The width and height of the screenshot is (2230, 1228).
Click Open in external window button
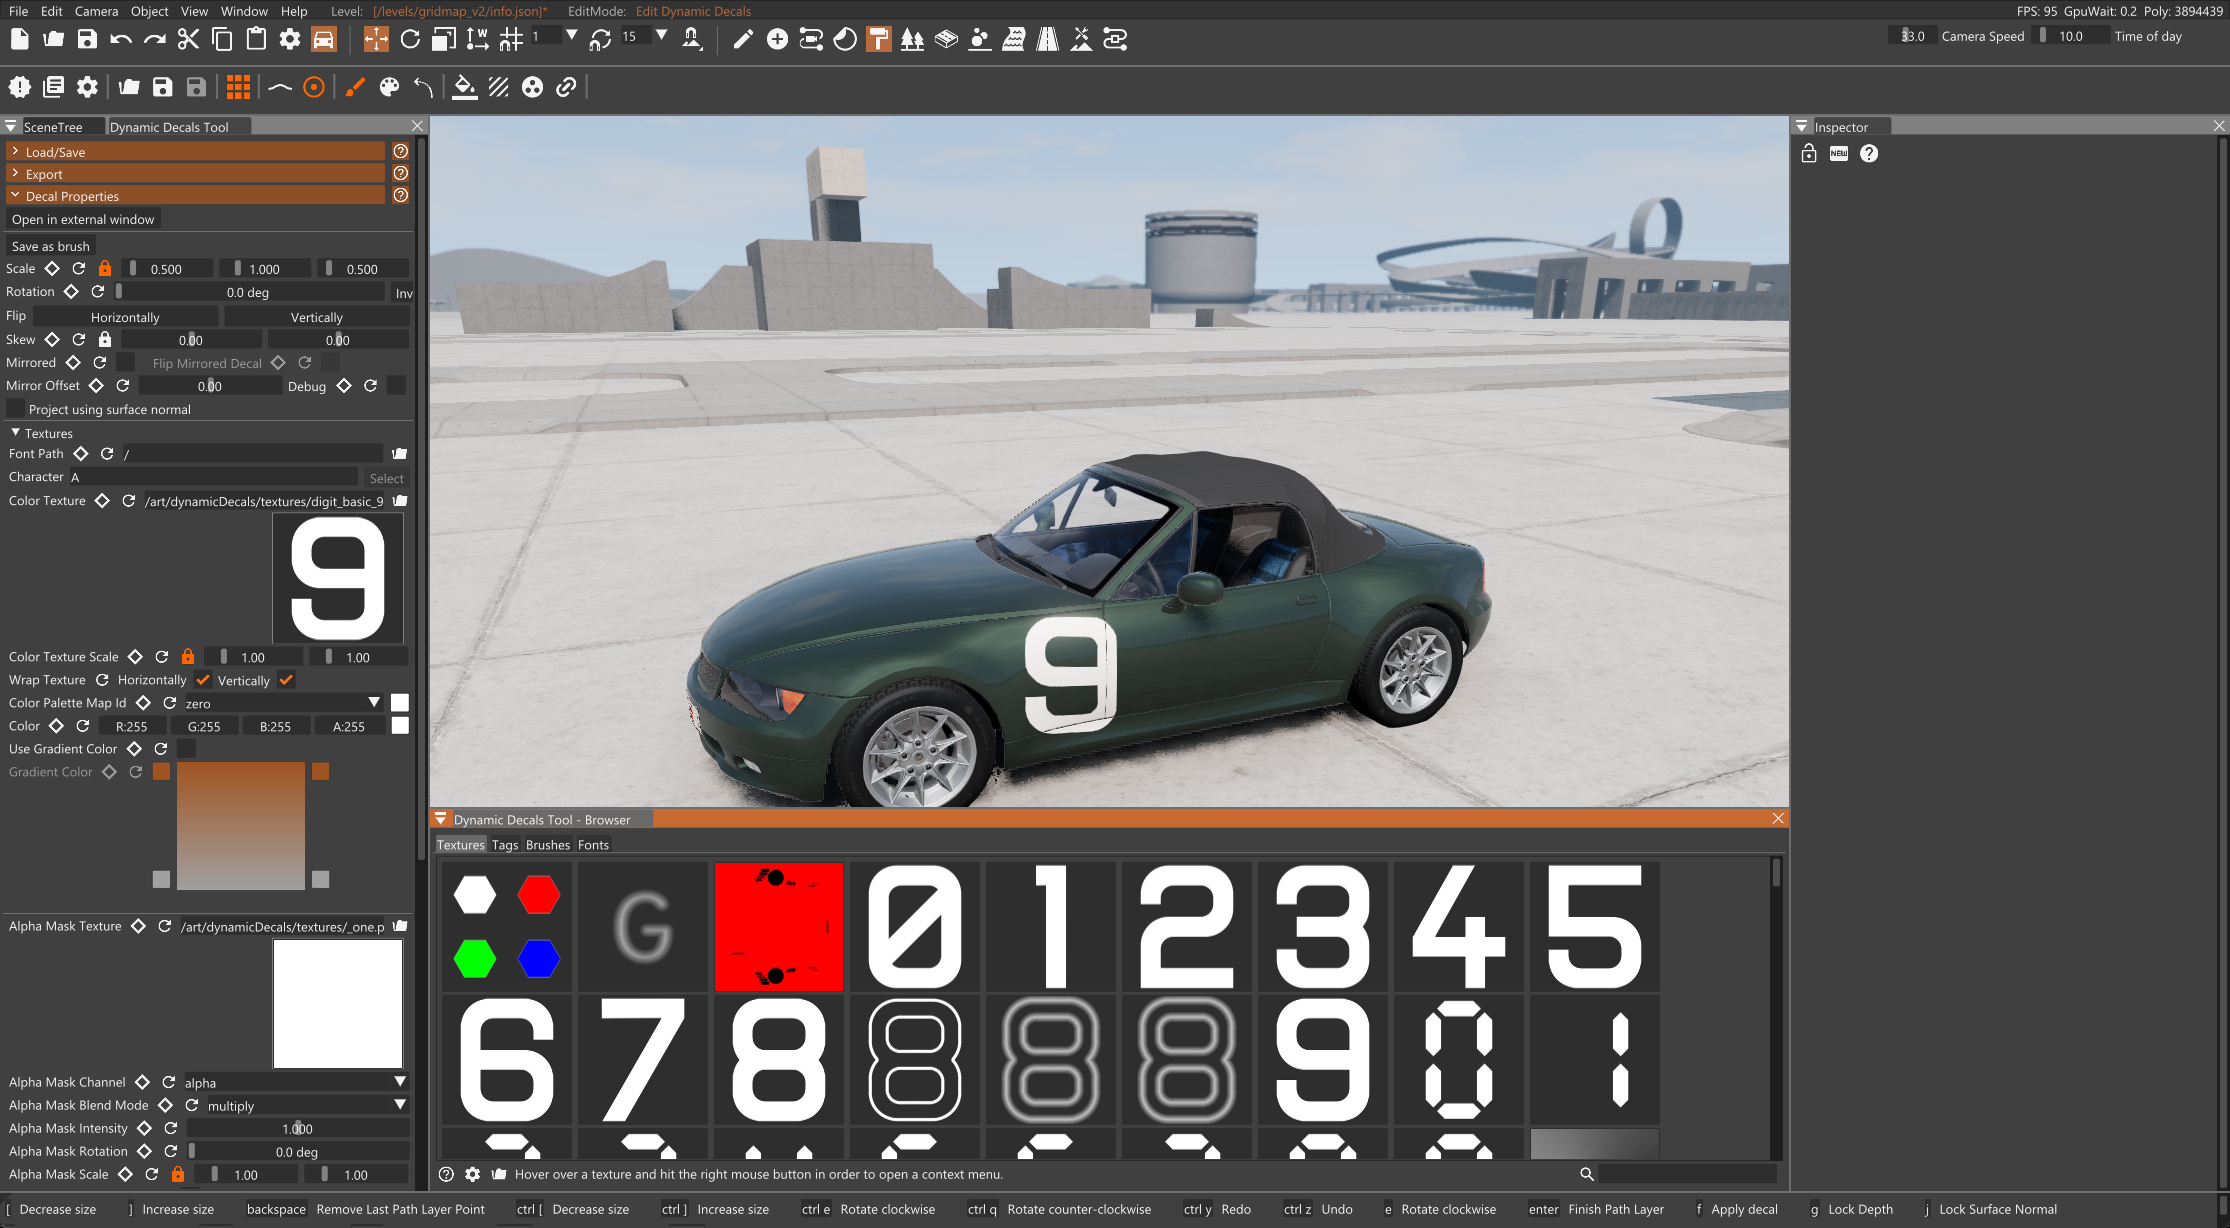click(83, 219)
